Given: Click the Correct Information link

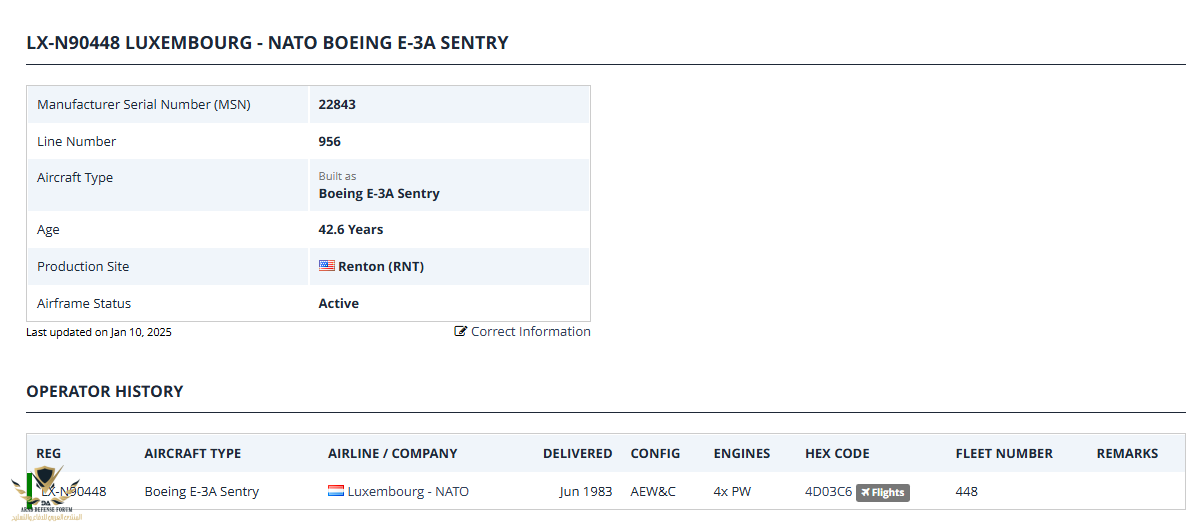Looking at the screenshot, I should coord(522,331).
